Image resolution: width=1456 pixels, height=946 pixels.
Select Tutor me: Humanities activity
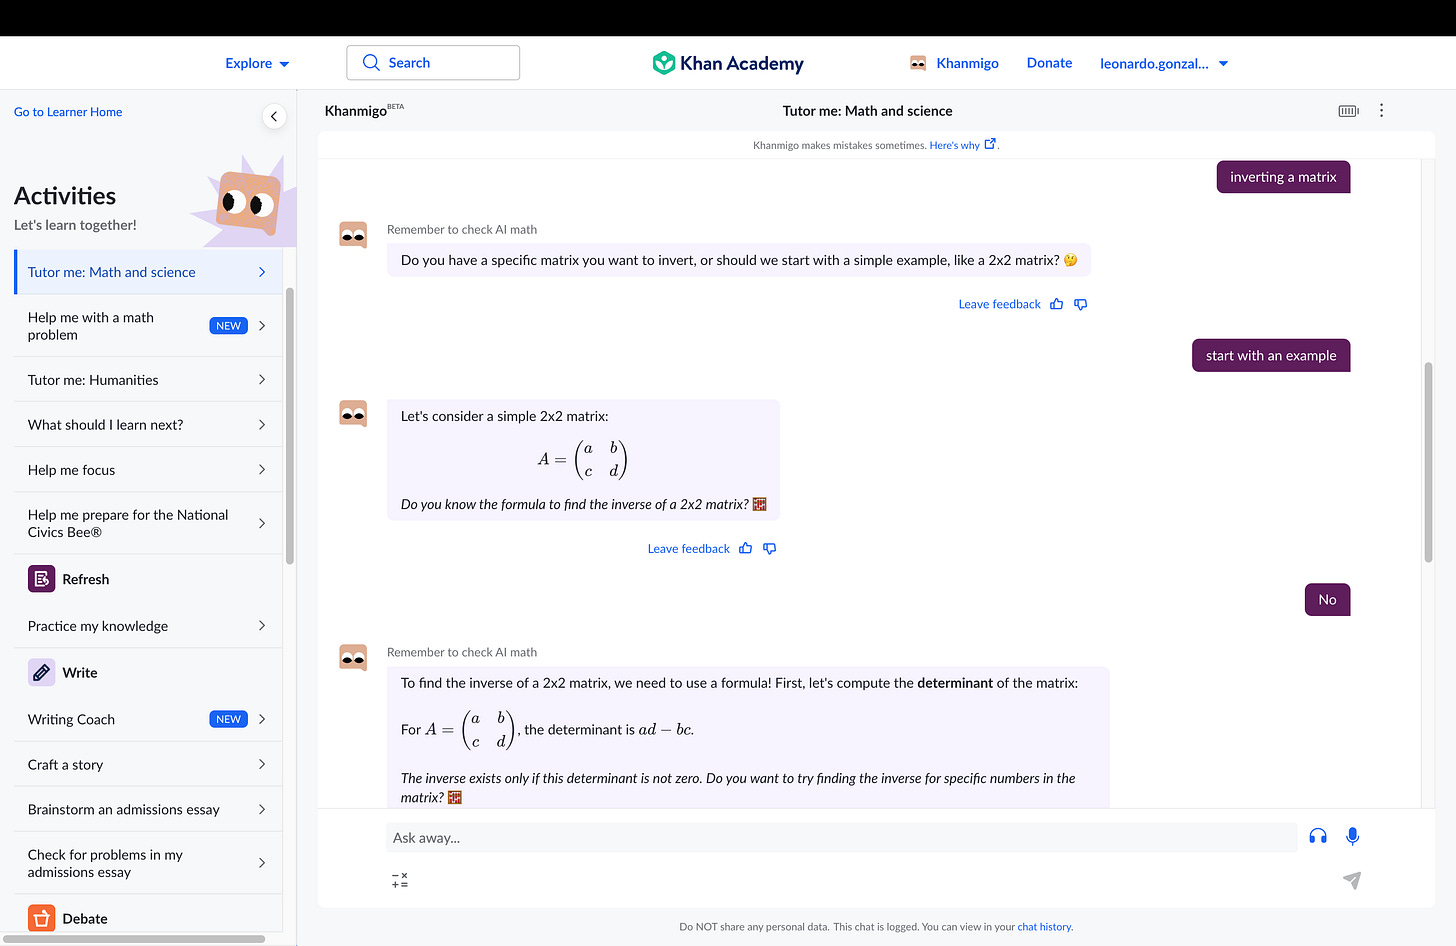click(x=148, y=380)
